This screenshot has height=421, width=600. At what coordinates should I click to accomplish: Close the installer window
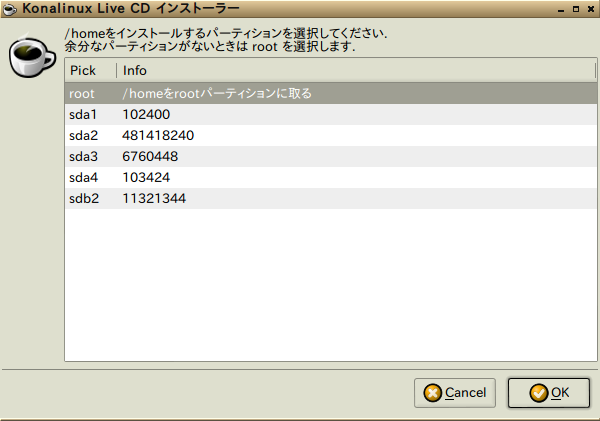pos(591,9)
